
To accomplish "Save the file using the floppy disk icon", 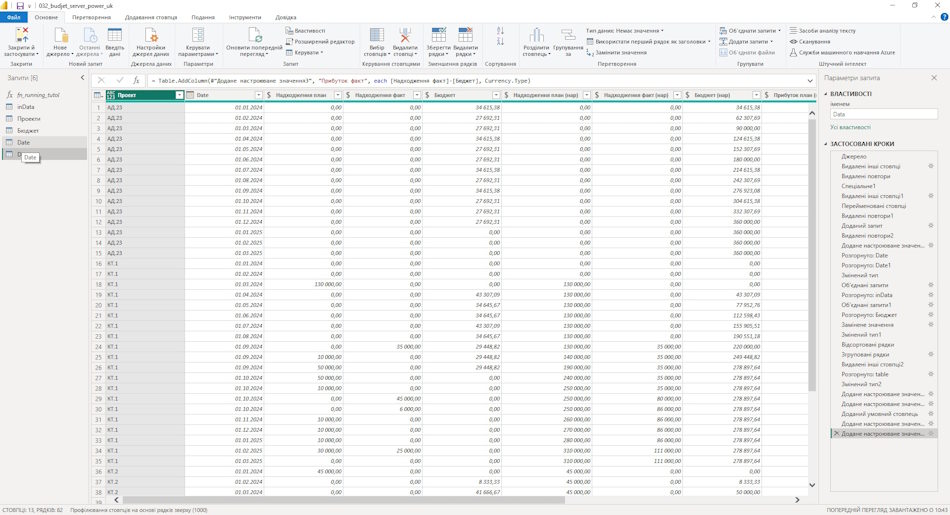I will click(x=20, y=5).
